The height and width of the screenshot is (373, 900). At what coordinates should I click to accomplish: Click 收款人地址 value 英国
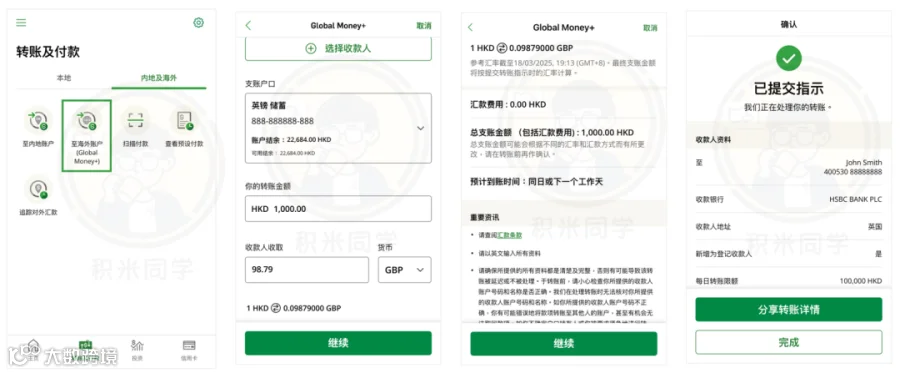[875, 227]
